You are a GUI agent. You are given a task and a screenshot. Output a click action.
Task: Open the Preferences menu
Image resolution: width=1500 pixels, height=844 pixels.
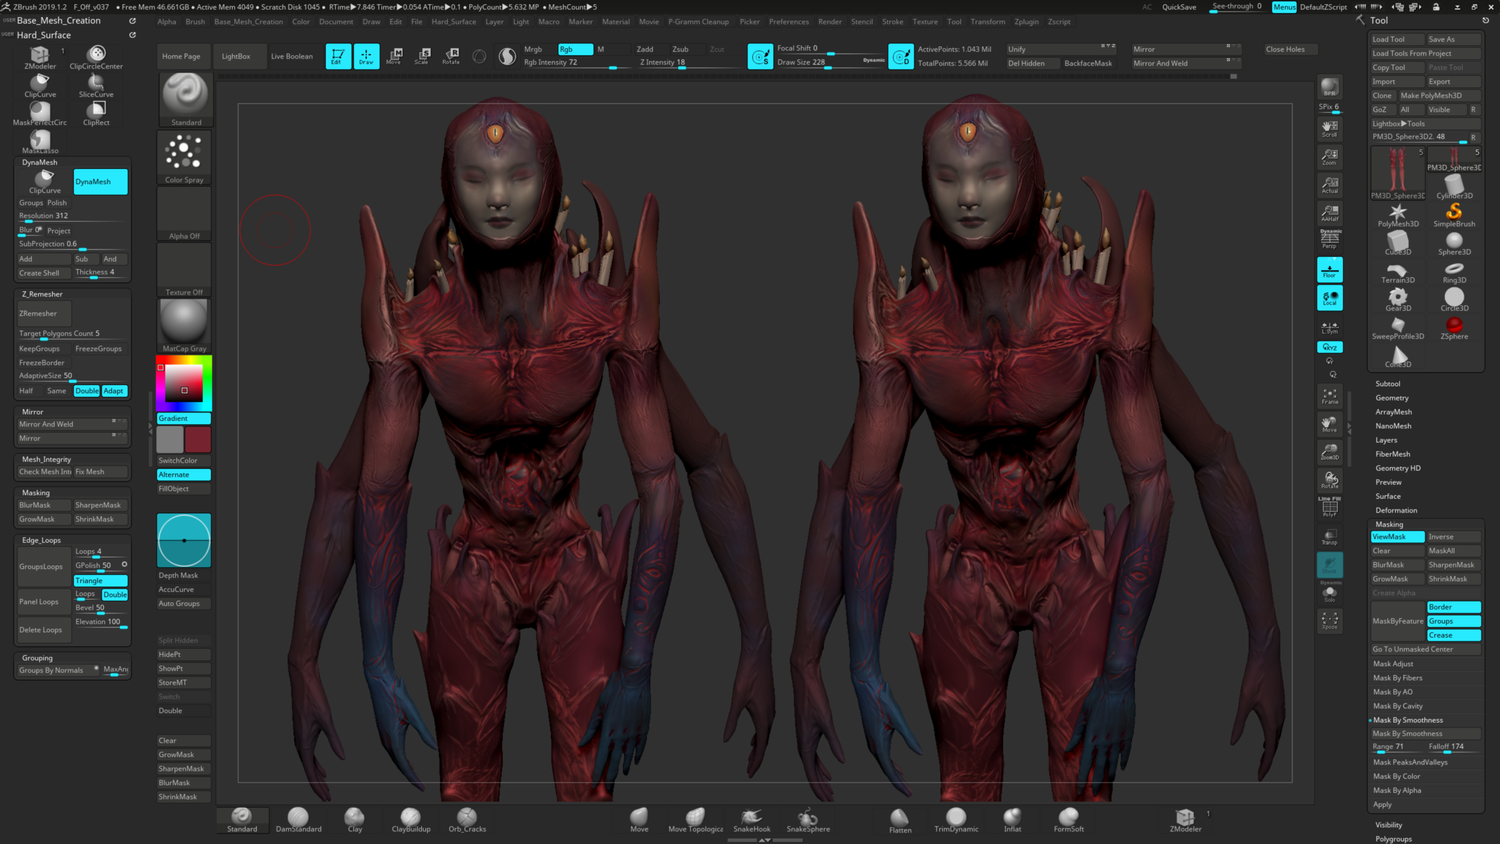789,21
